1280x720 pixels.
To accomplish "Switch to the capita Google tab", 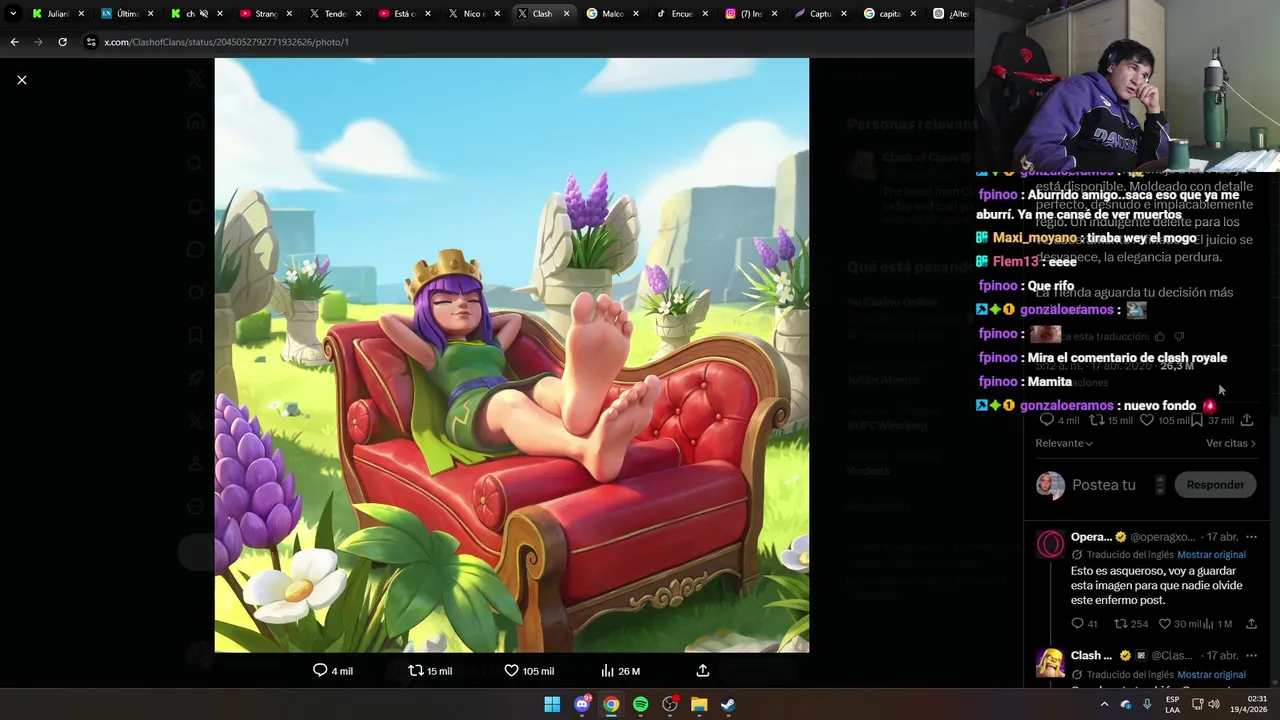I will 890,14.
